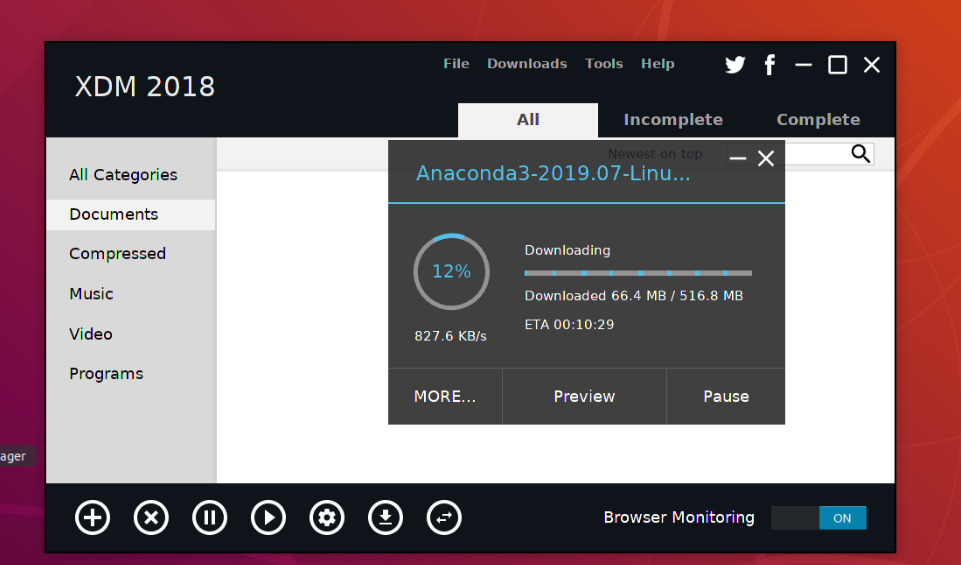Open the Tools menu
Viewport: 961px width, 565px height.
604,64
